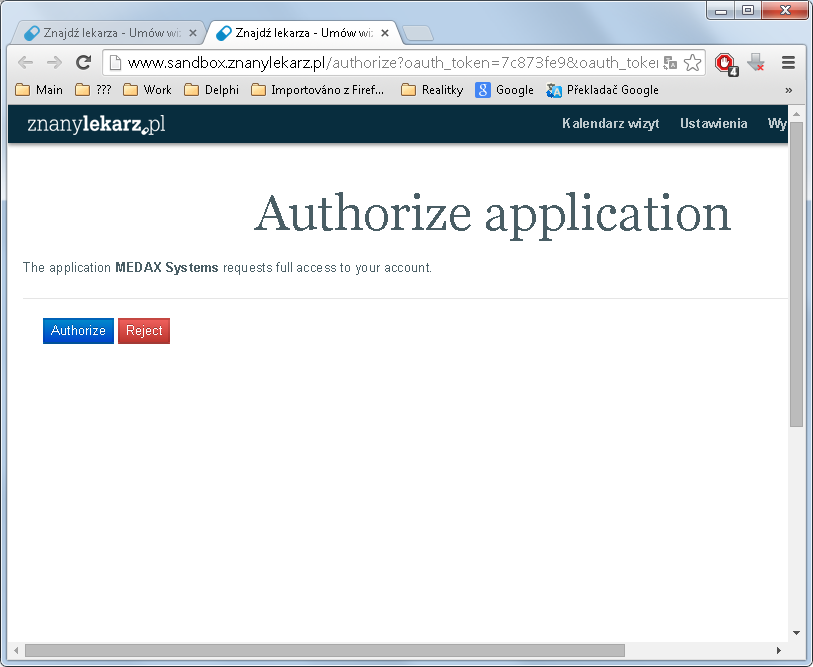This screenshot has height=667, width=813.
Task: Click the translate icon in address bar
Action: [x=670, y=63]
